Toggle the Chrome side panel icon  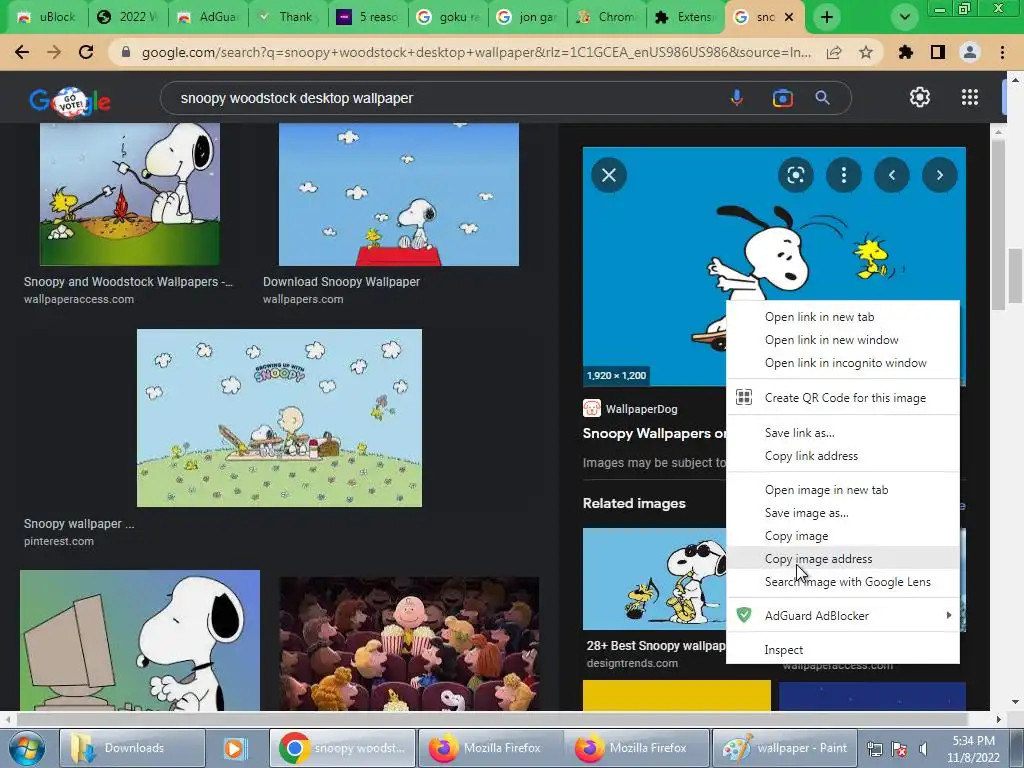[938, 52]
